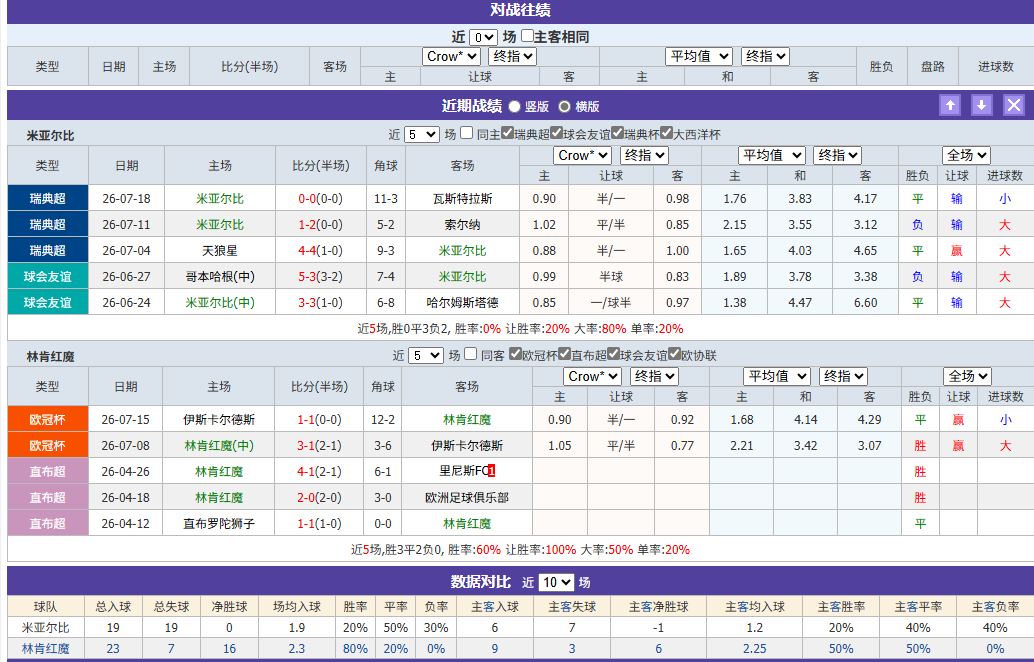Viewport: 1034px width, 662px height.
Task: Close the 近期战绩 section with X icon
Action: tap(1014, 105)
